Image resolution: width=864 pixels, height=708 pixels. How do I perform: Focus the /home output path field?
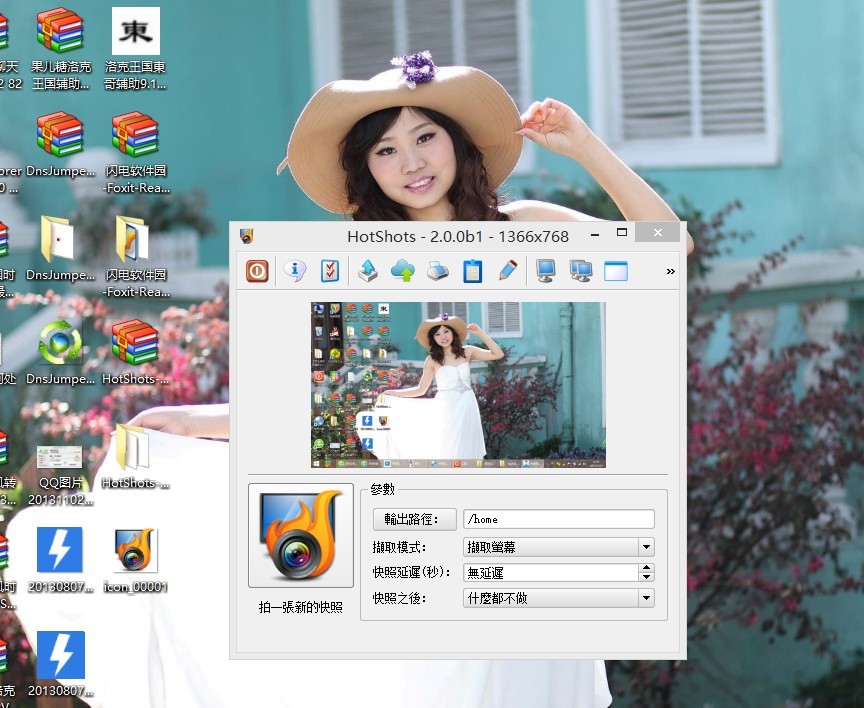tap(559, 519)
